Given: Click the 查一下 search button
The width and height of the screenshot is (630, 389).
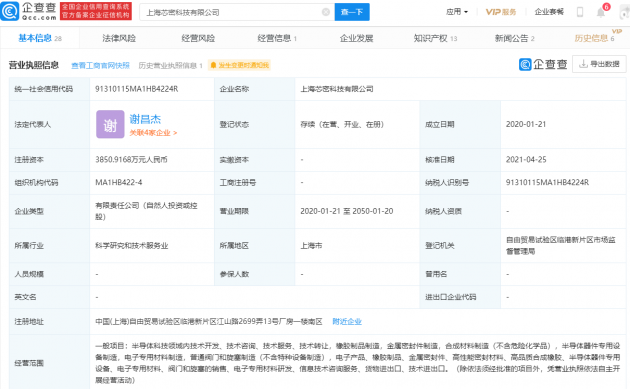Looking at the screenshot, I should tap(352, 12).
